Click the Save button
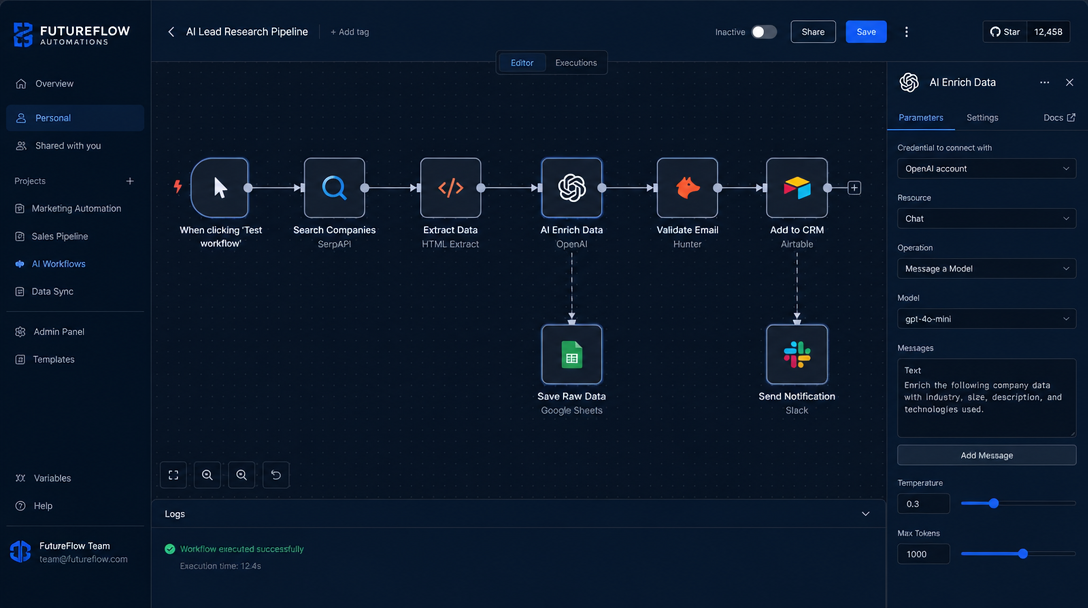 866,32
